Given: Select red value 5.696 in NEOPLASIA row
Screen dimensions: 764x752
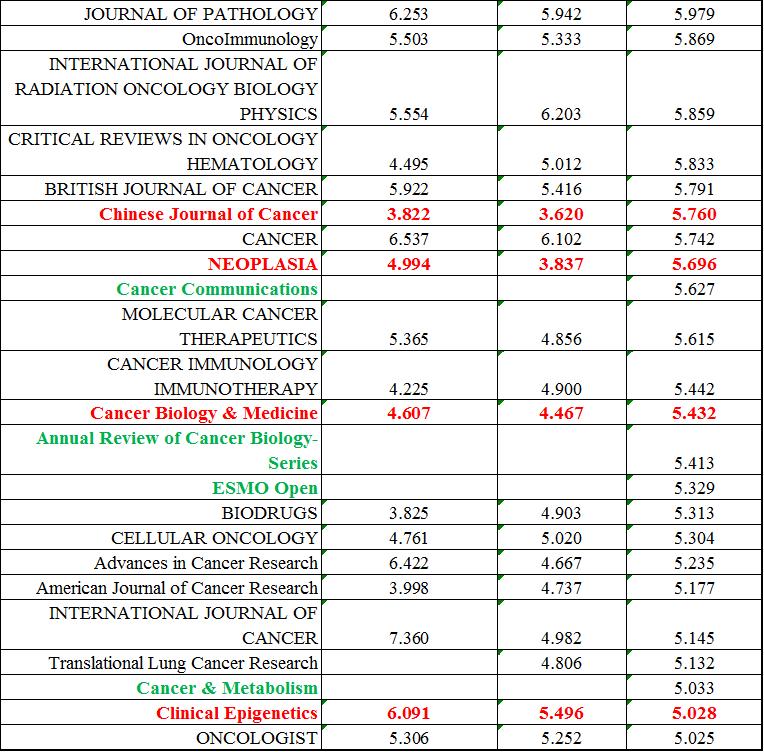Looking at the screenshot, I should (x=694, y=264).
